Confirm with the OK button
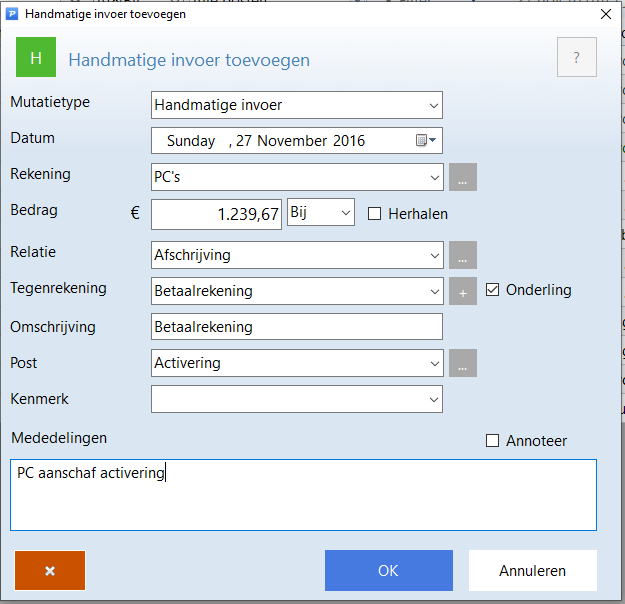625x604 pixels. [388, 571]
